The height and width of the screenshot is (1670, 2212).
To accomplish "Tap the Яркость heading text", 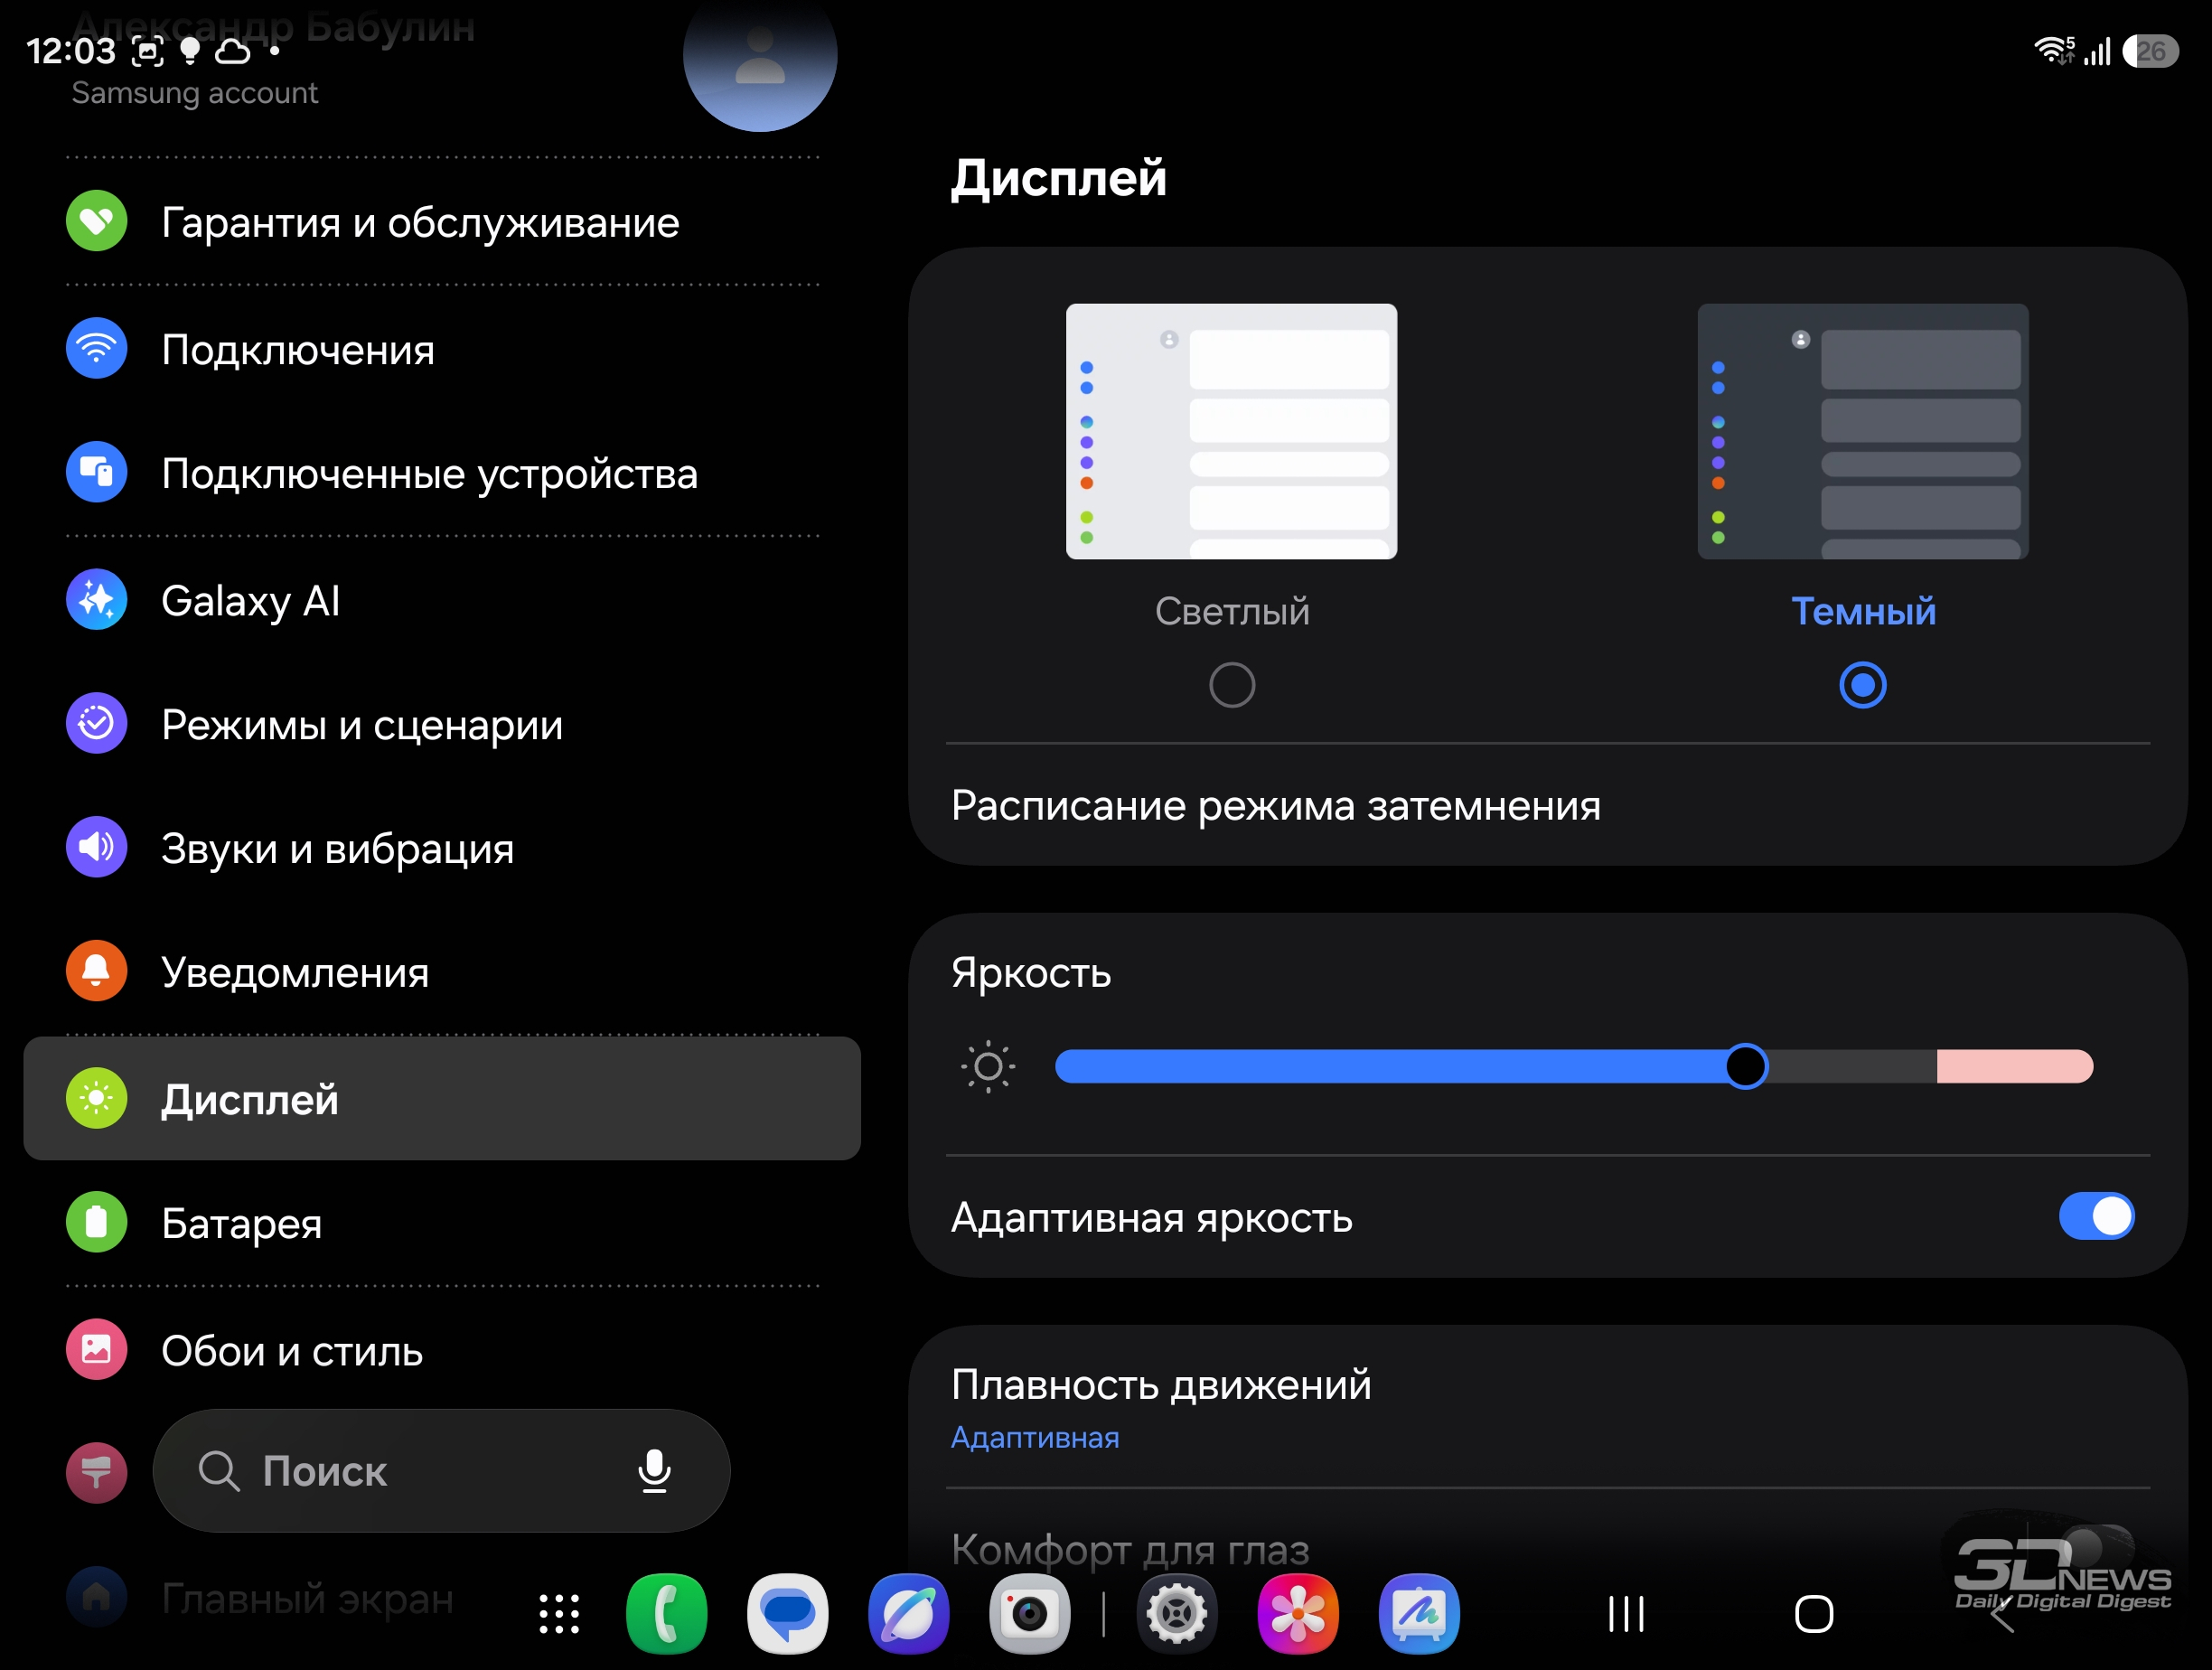I will tap(1031, 972).
